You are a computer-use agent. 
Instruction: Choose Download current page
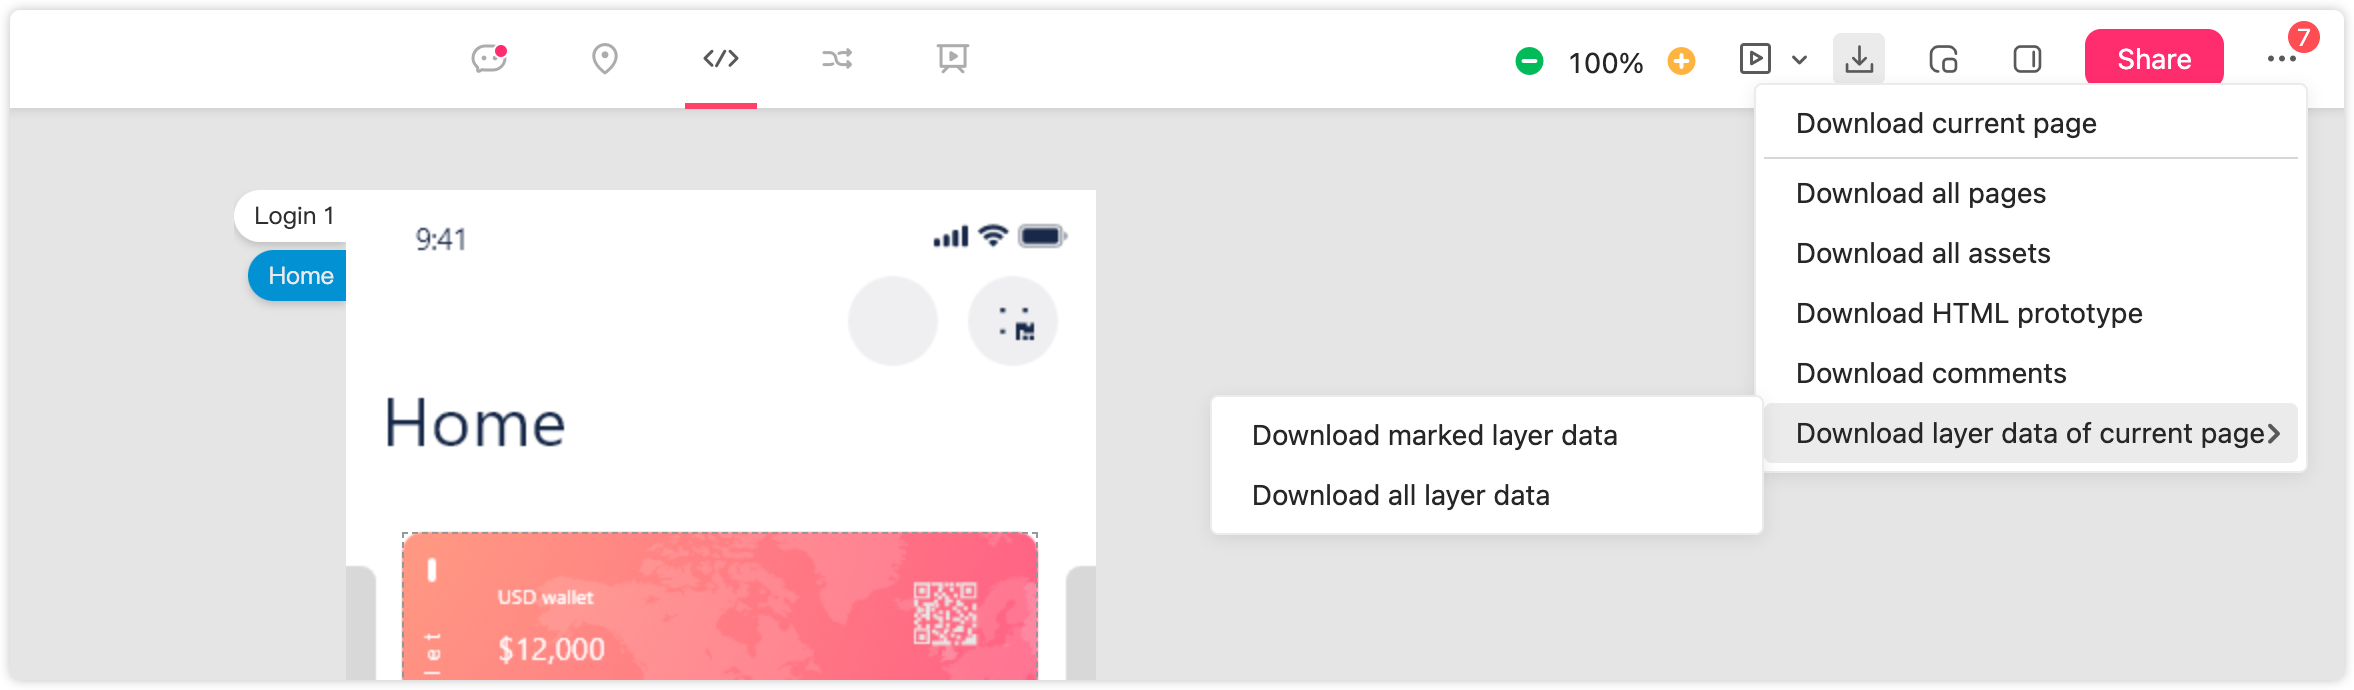[x=1945, y=124]
